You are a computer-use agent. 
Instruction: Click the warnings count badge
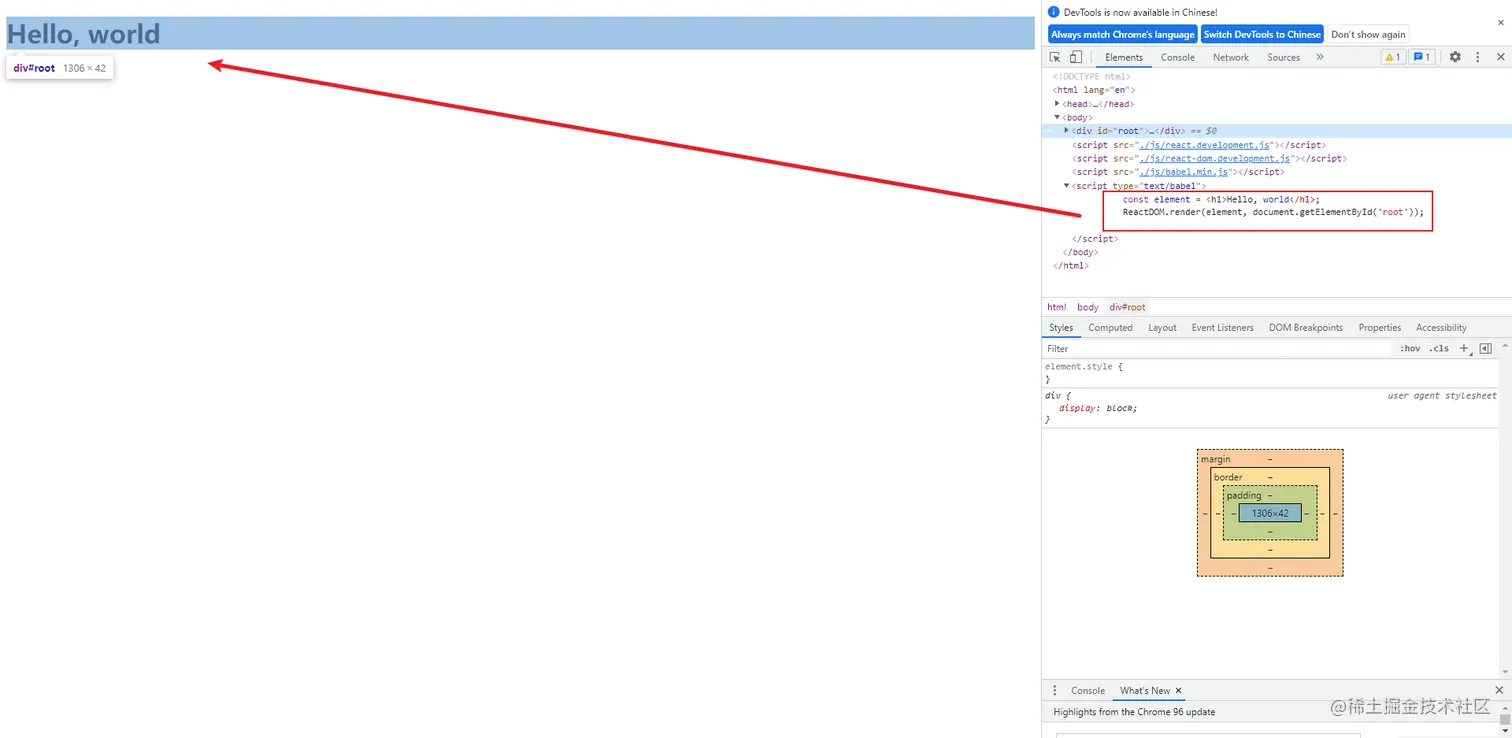coord(1392,57)
